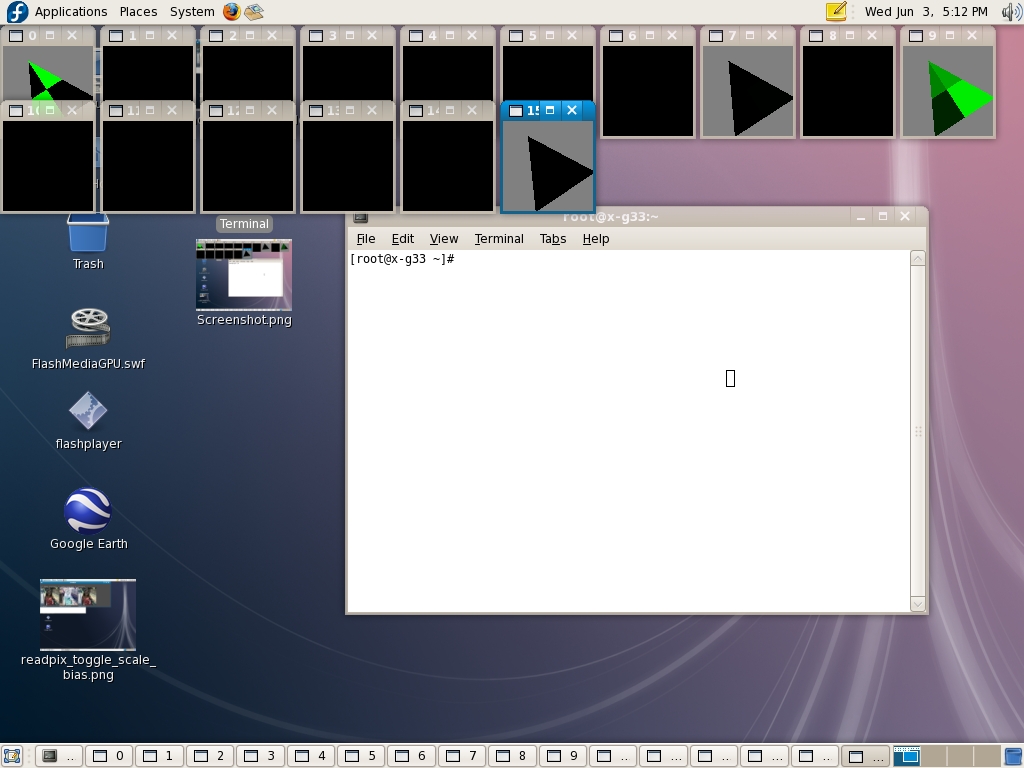Open the Terminal's Edit menu

click(x=402, y=239)
